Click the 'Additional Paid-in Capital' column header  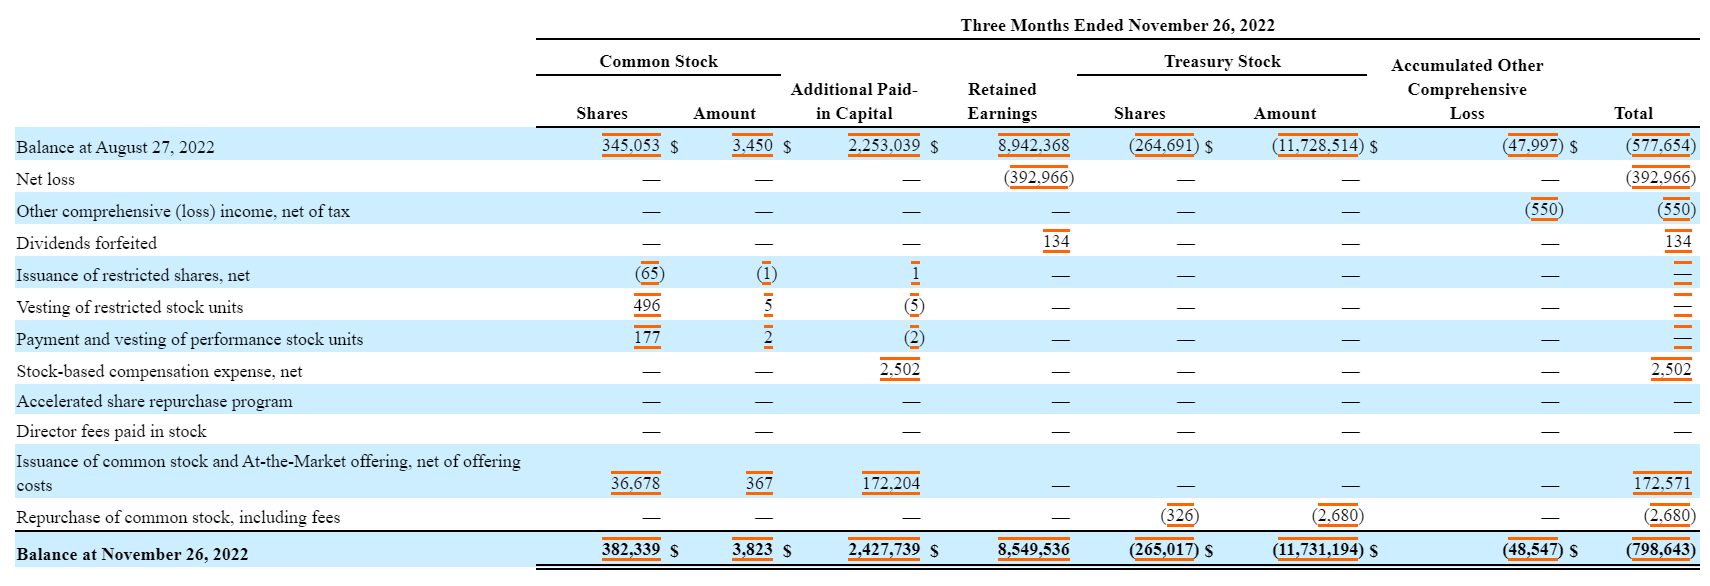[854, 101]
